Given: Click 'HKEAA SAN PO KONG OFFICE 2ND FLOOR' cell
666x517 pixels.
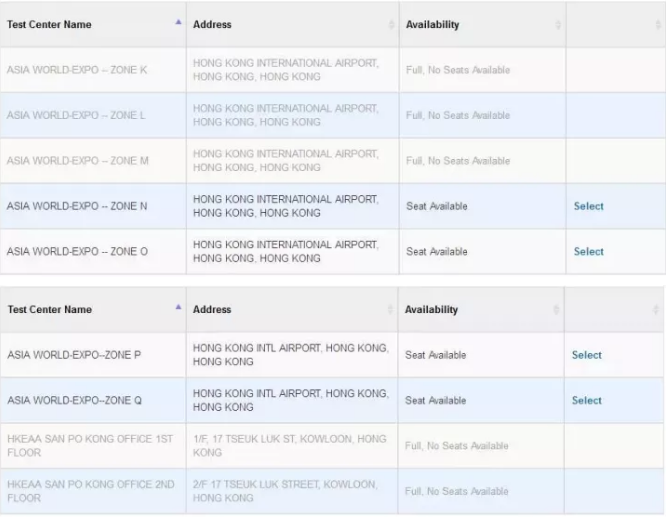Looking at the screenshot, I should 93,491.
